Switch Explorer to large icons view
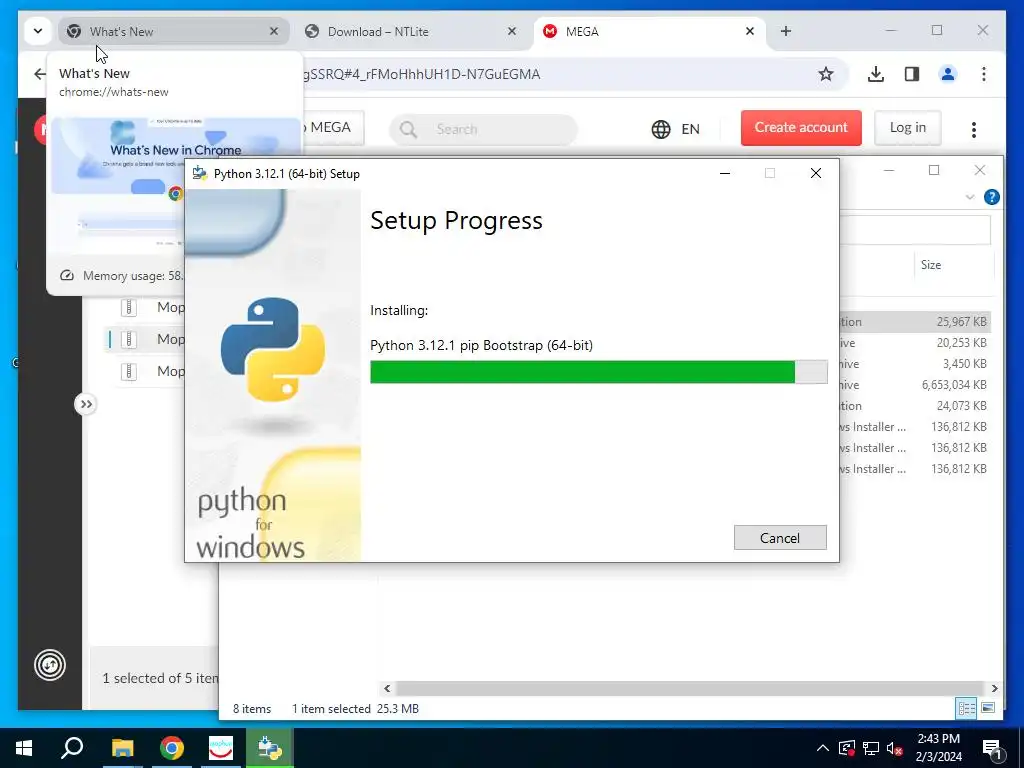Screen dimensions: 1024x768 pos(988,708)
